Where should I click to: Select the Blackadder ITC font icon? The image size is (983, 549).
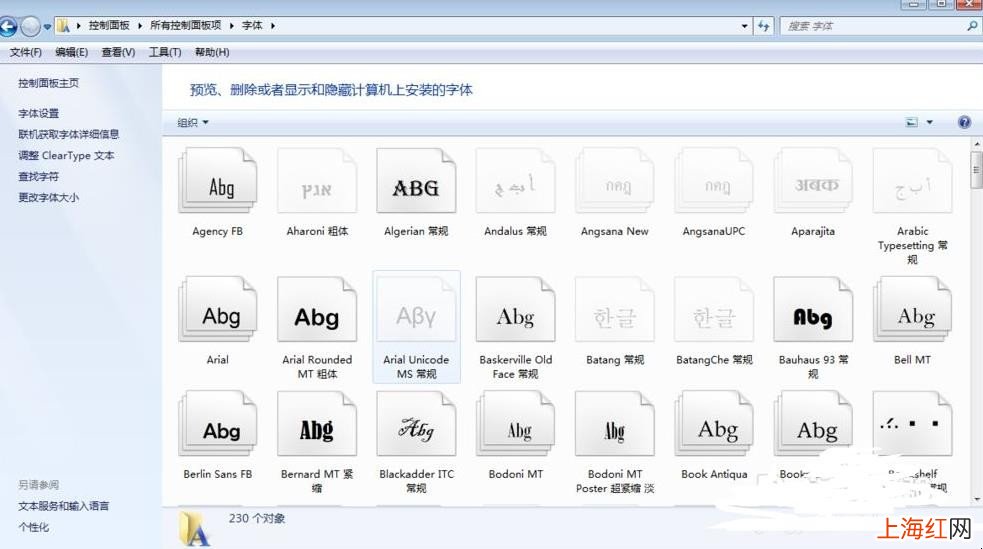point(416,424)
